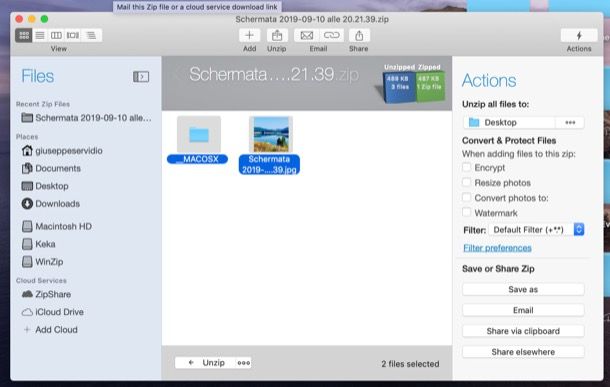Viewport: 610px width, 387px height.
Task: Open Documents in Places
Action: pyautogui.click(x=51, y=168)
